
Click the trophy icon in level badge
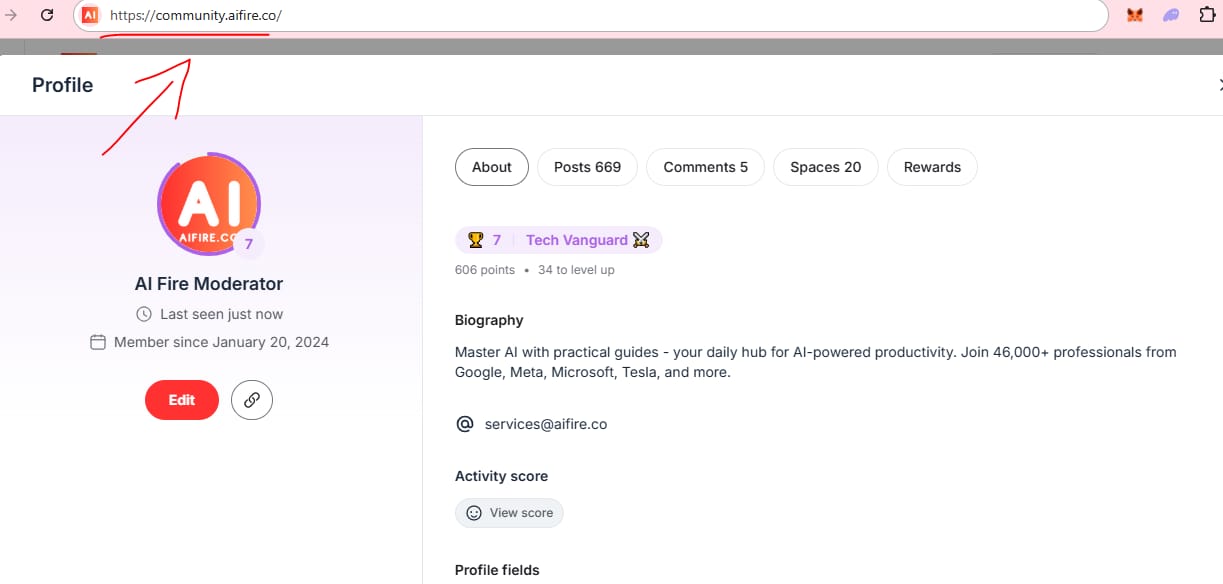[476, 240]
